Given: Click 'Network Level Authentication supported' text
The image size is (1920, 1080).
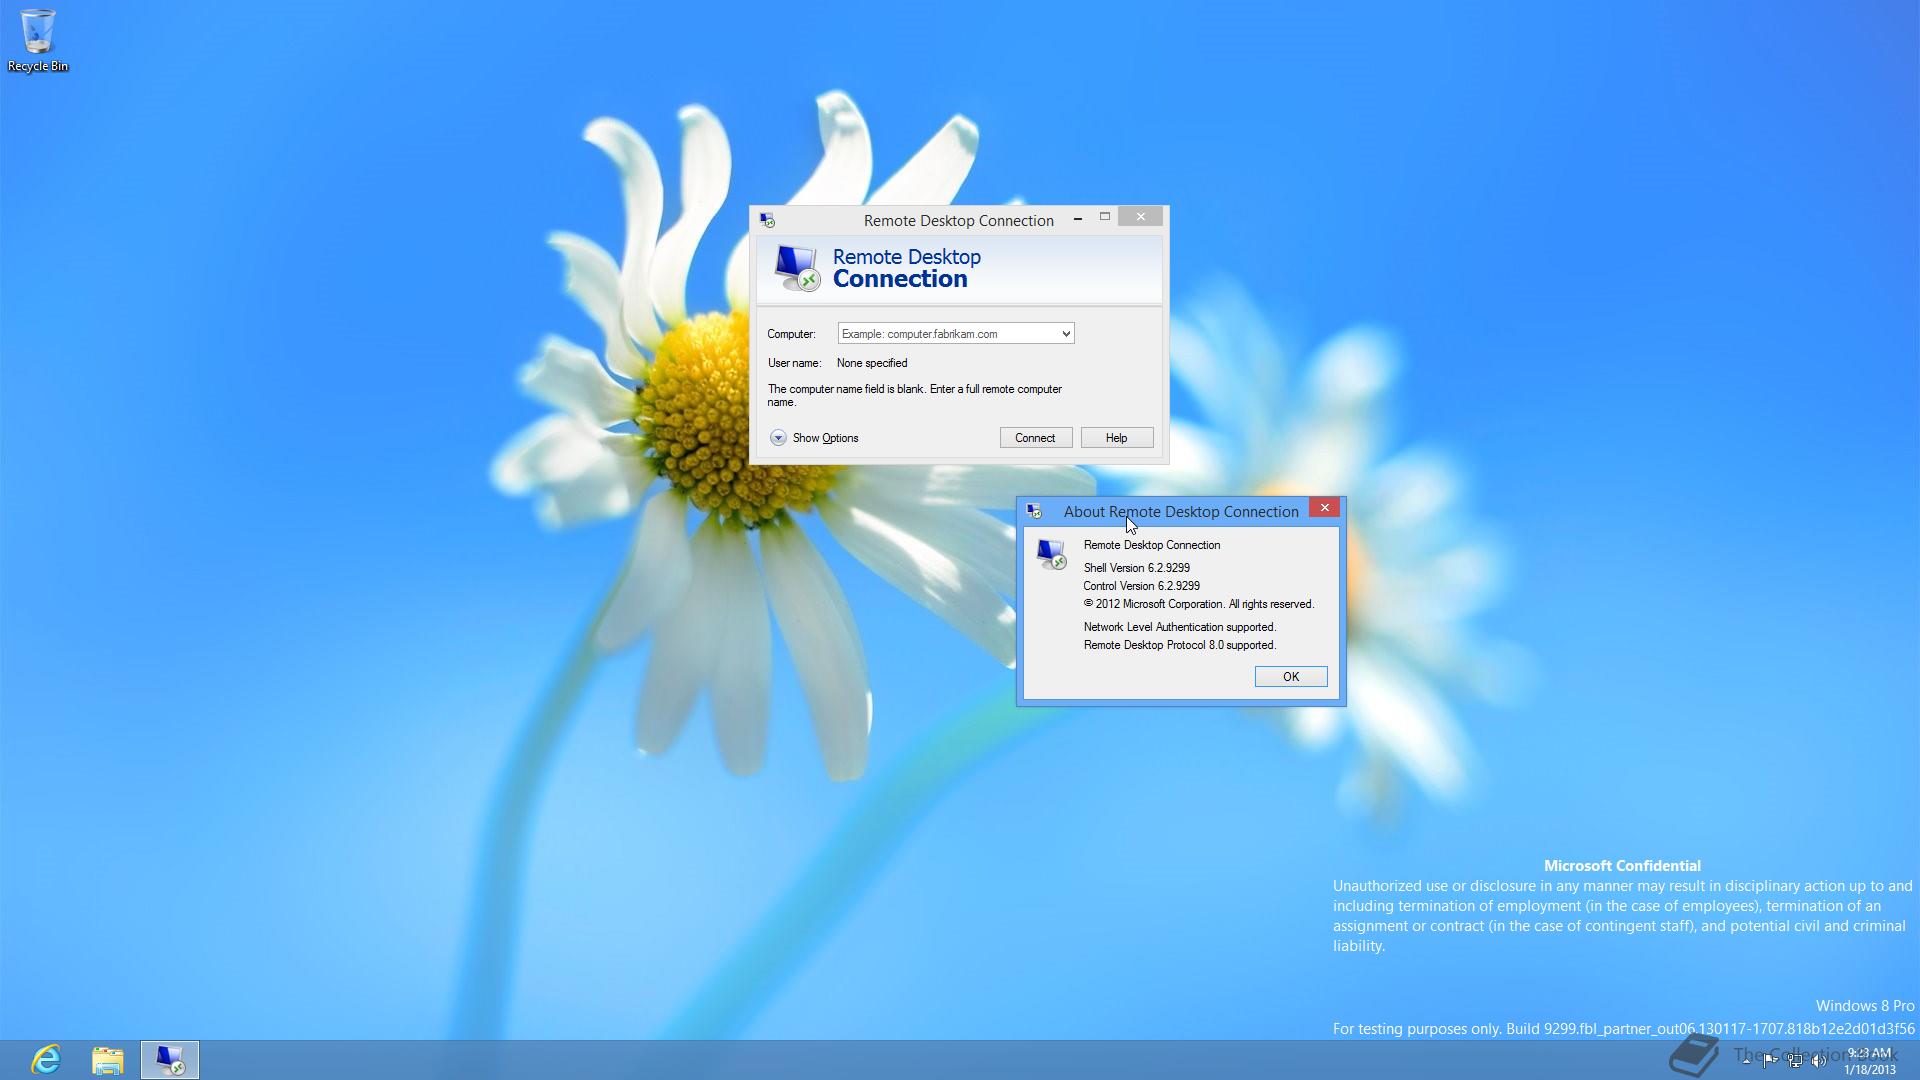Looking at the screenshot, I should coord(1179,627).
